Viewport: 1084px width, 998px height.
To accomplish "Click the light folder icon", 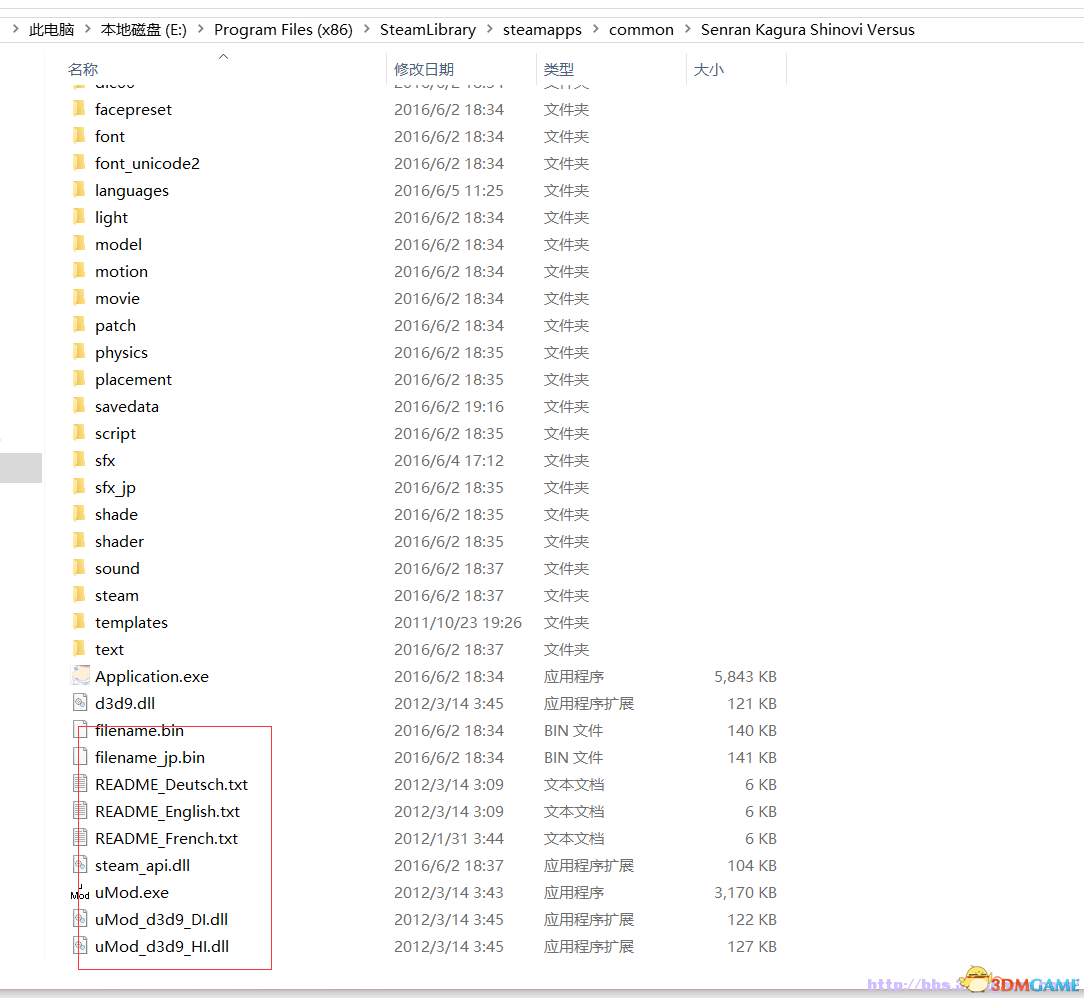I will coord(80,216).
